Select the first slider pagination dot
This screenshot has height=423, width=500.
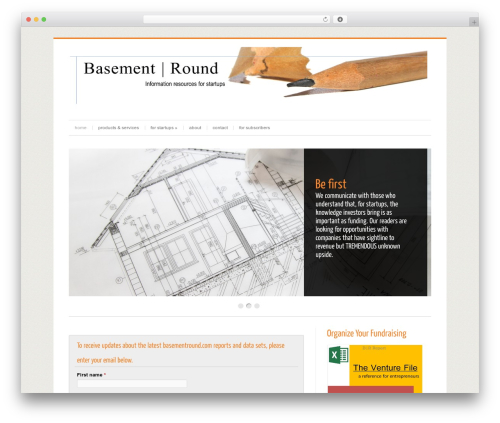[x=241, y=306]
